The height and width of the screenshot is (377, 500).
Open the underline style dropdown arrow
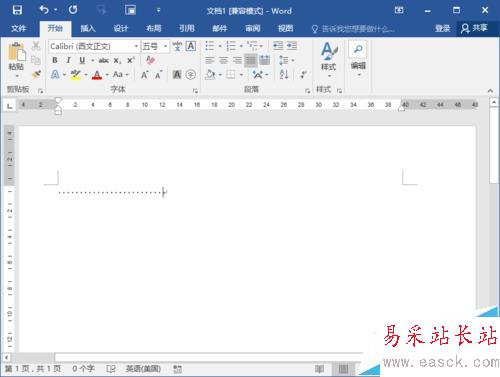93,60
